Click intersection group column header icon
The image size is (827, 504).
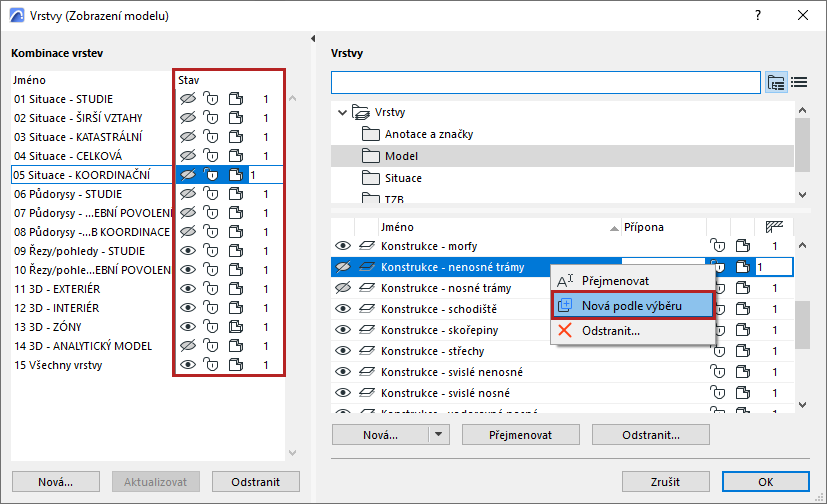point(774,227)
